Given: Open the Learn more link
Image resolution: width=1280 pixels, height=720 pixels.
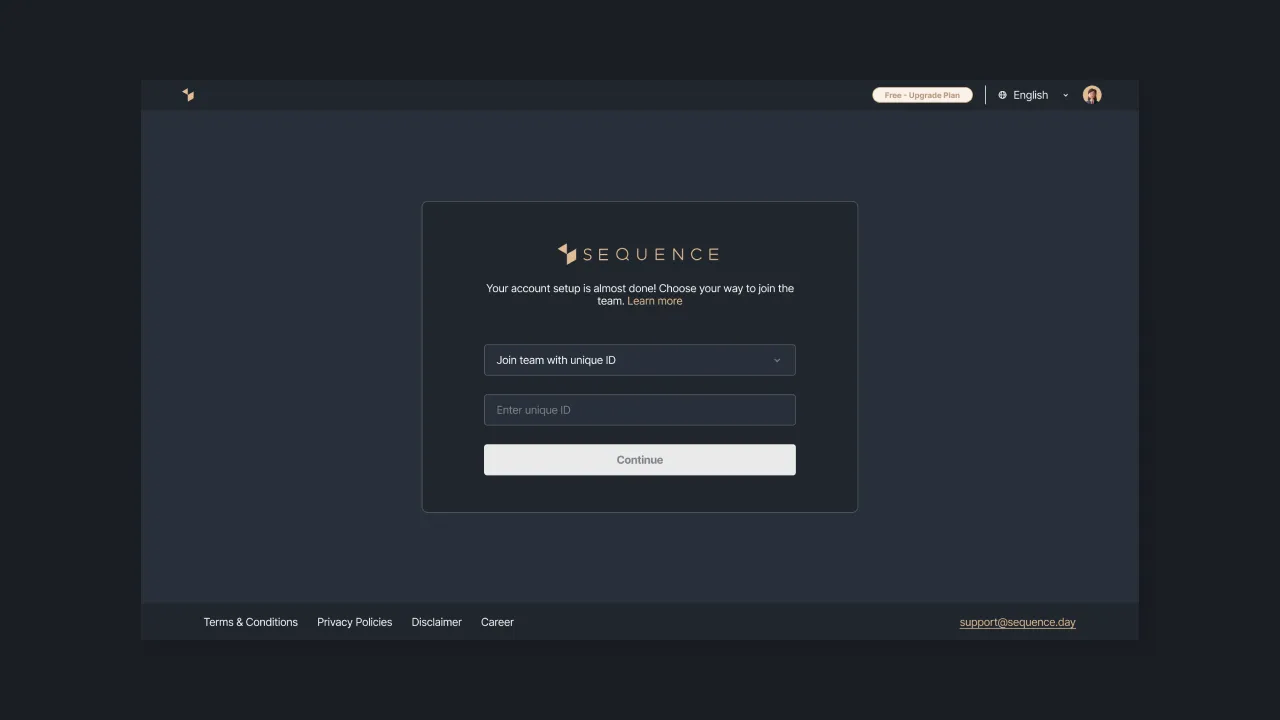Looking at the screenshot, I should 655,301.
